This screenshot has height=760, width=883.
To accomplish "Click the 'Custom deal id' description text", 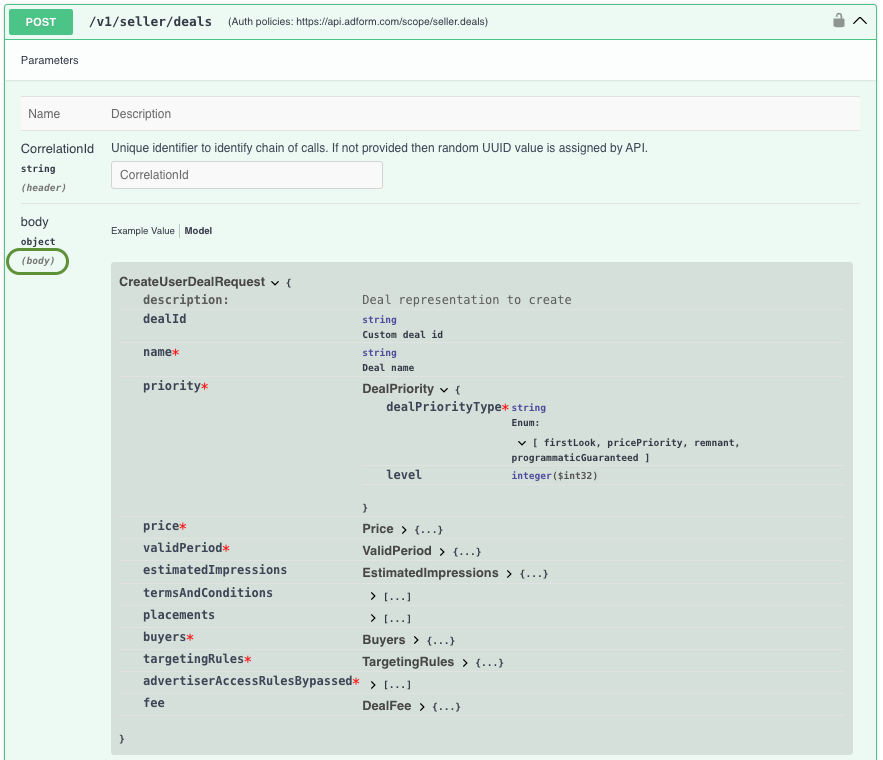I will click(402, 334).
